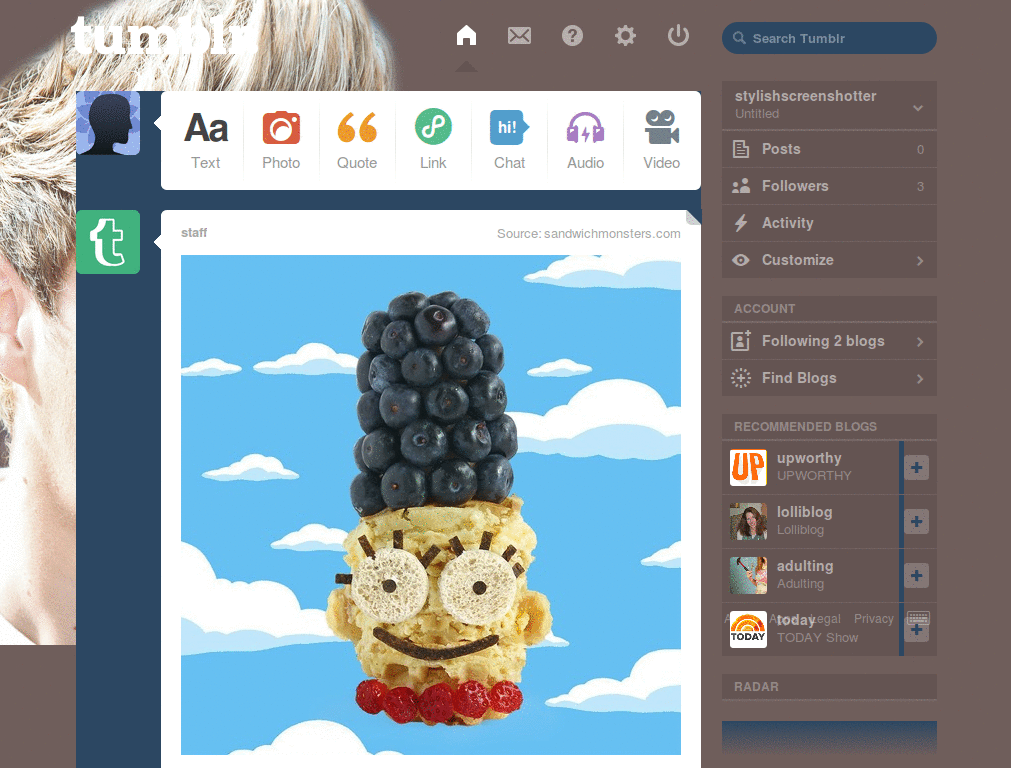The height and width of the screenshot is (768, 1024).
Task: Open the Marge Simpson food photo
Action: (x=431, y=505)
